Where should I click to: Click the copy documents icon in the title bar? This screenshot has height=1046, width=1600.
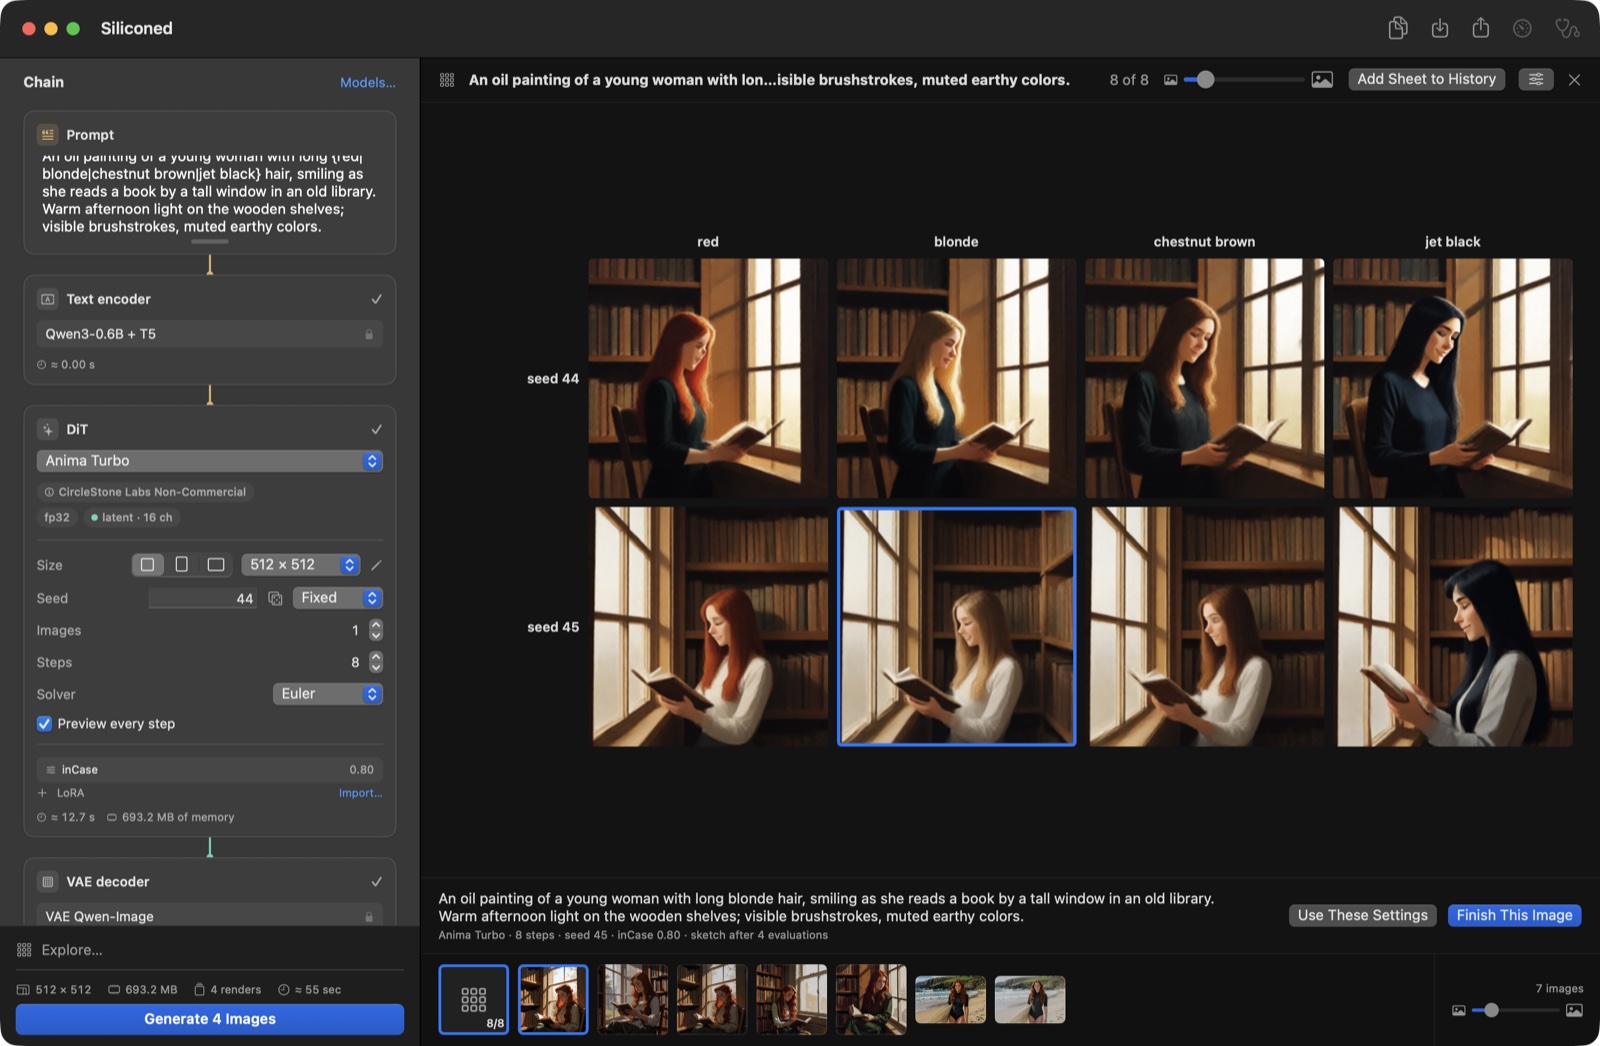1398,28
